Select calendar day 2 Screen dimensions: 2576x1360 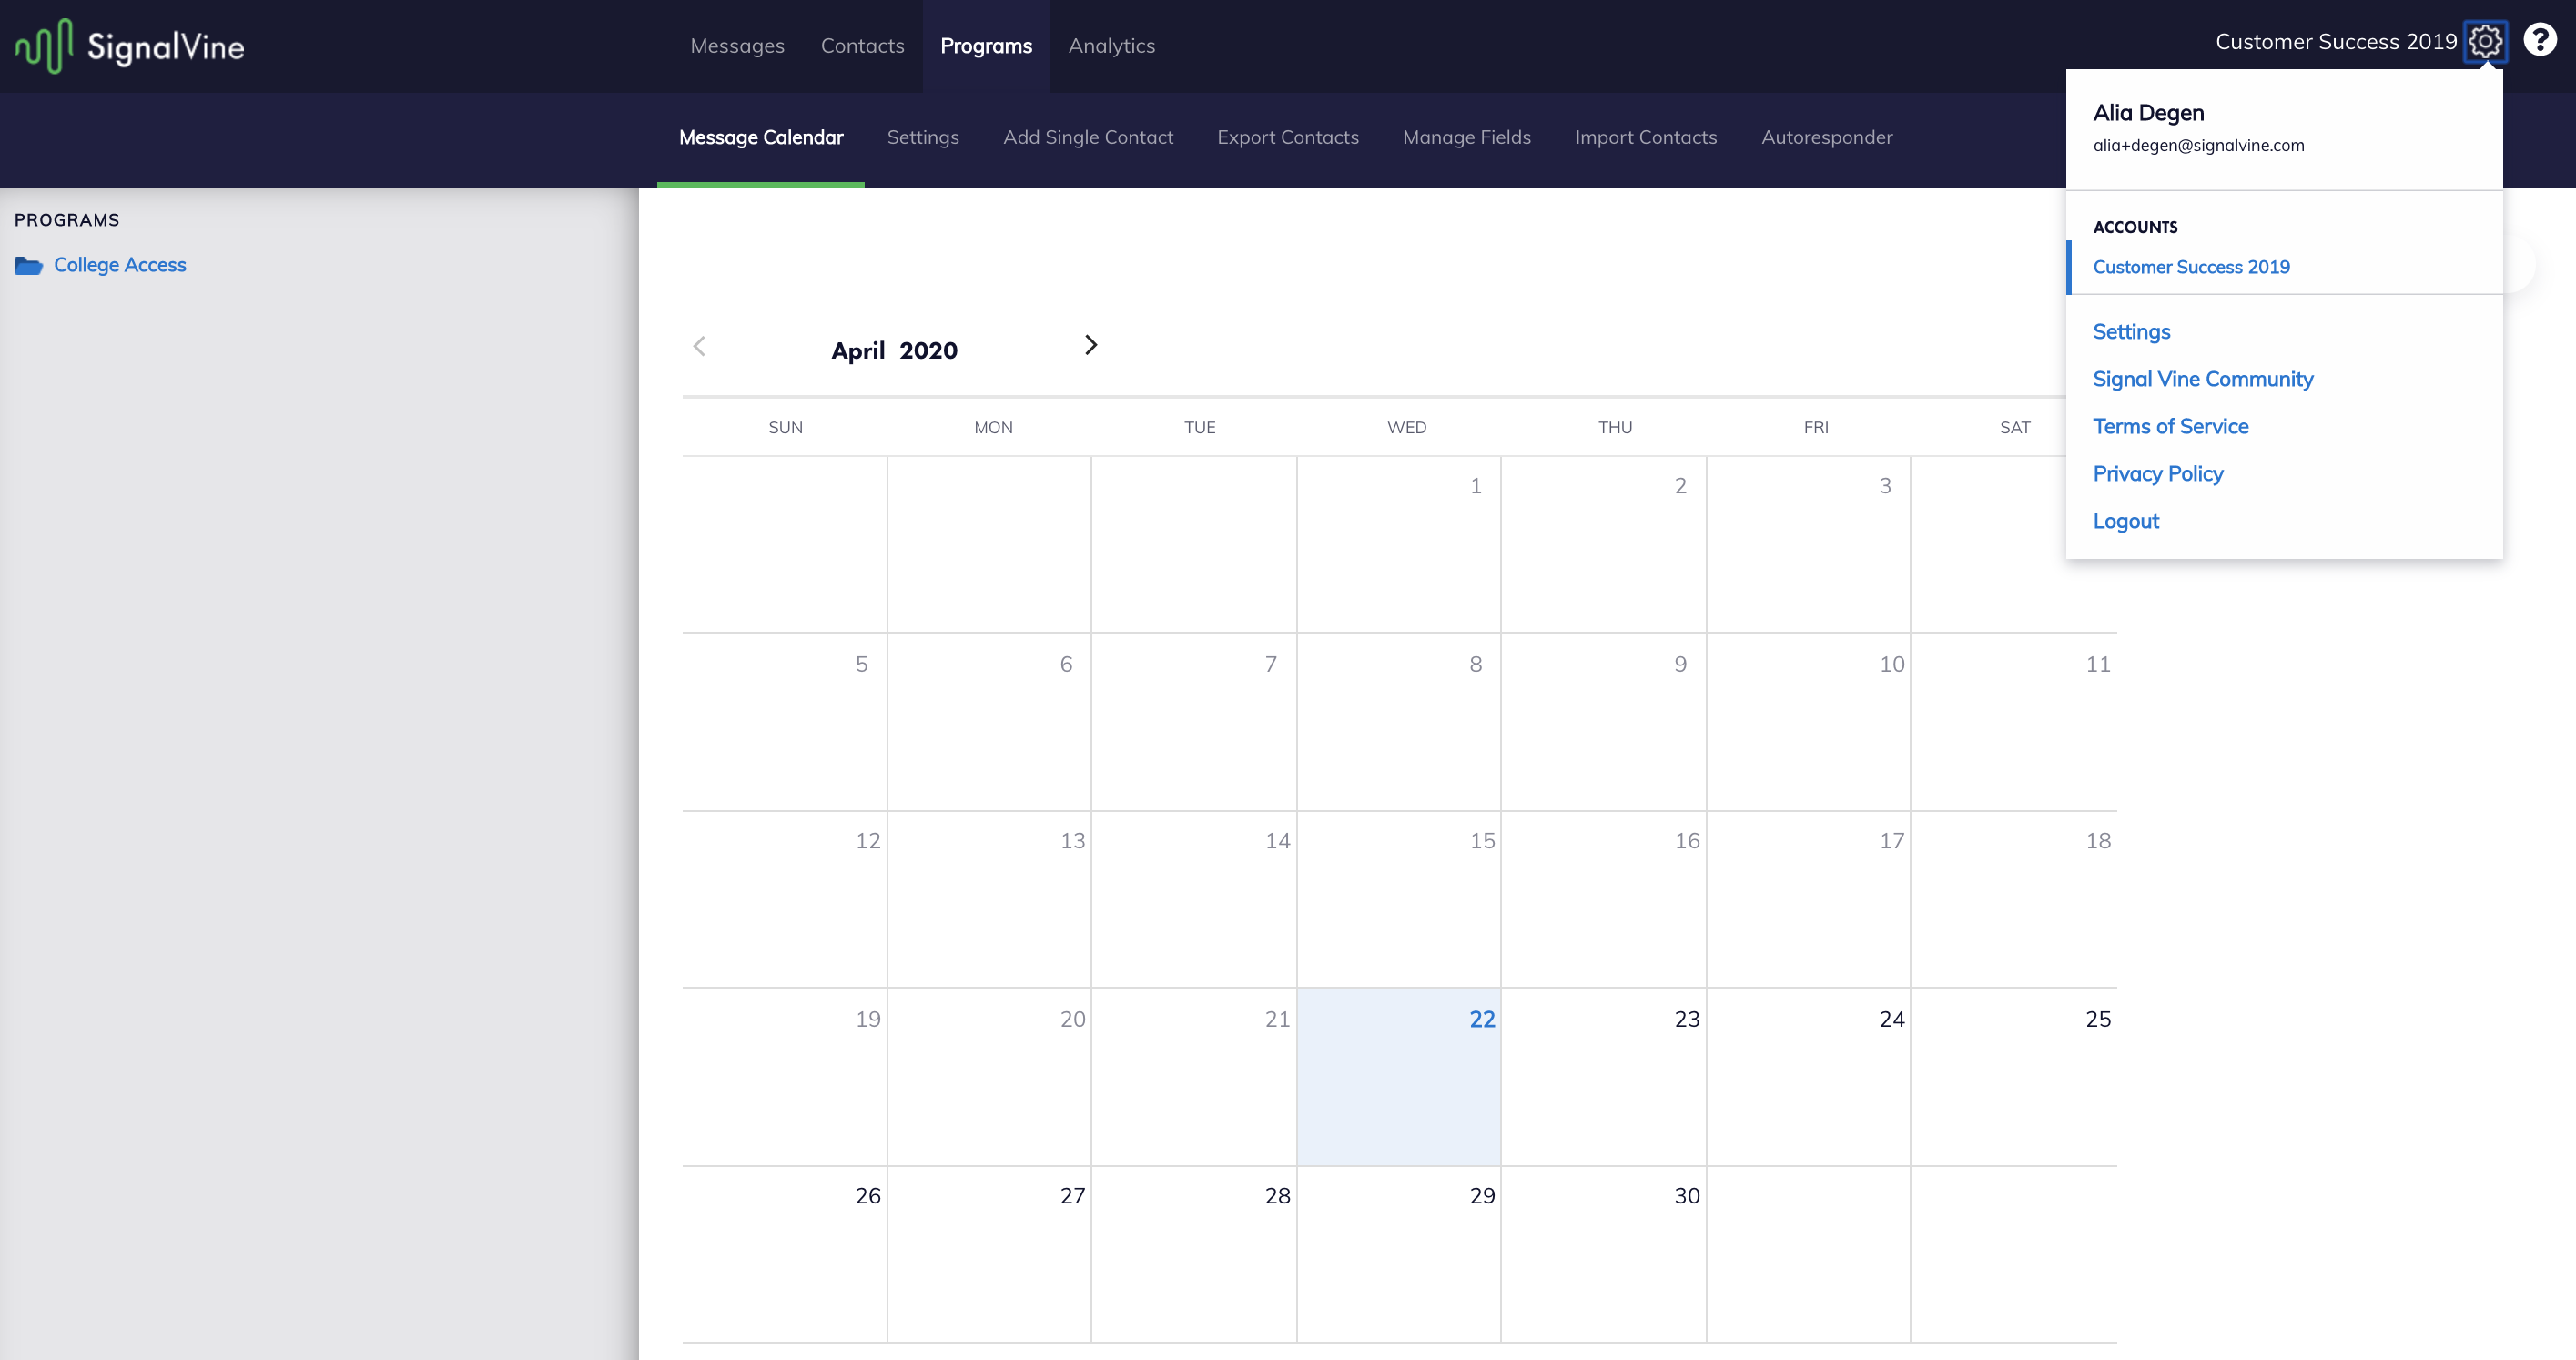click(x=1604, y=544)
